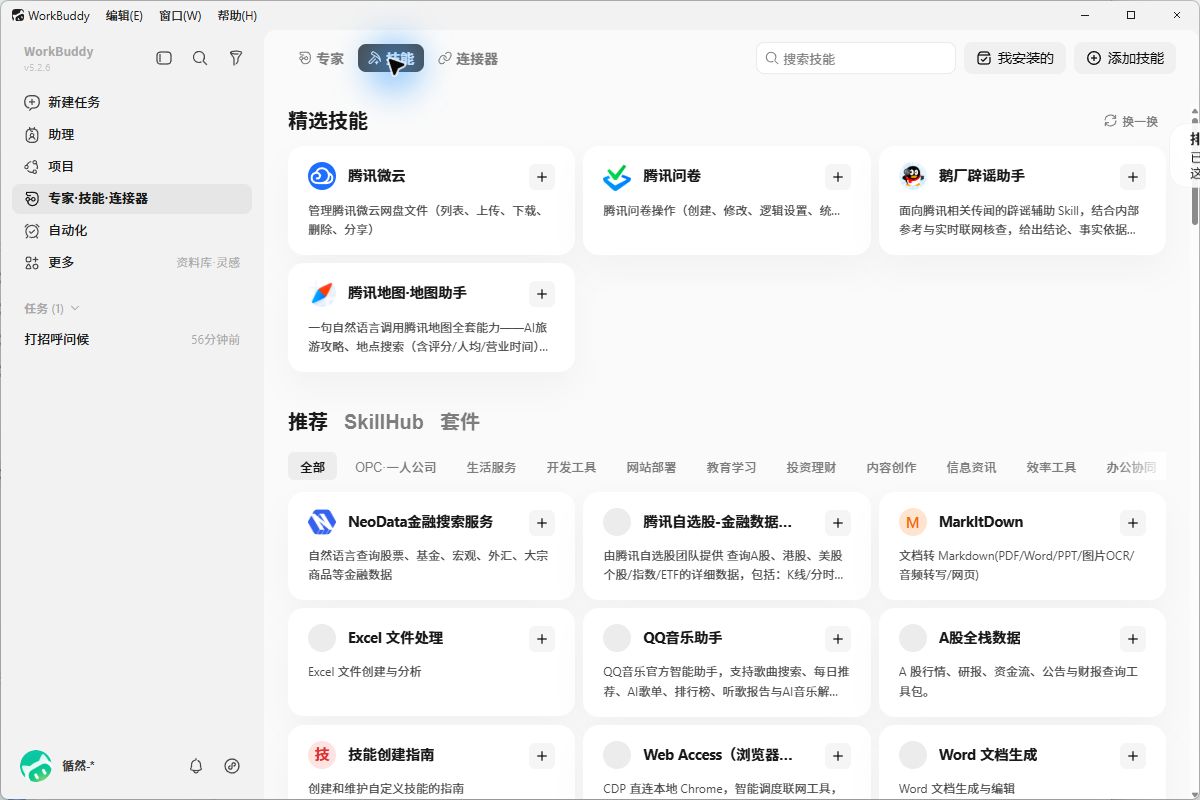This screenshot has height=800, width=1200.
Task: Select the 套件 tab
Action: 460,422
